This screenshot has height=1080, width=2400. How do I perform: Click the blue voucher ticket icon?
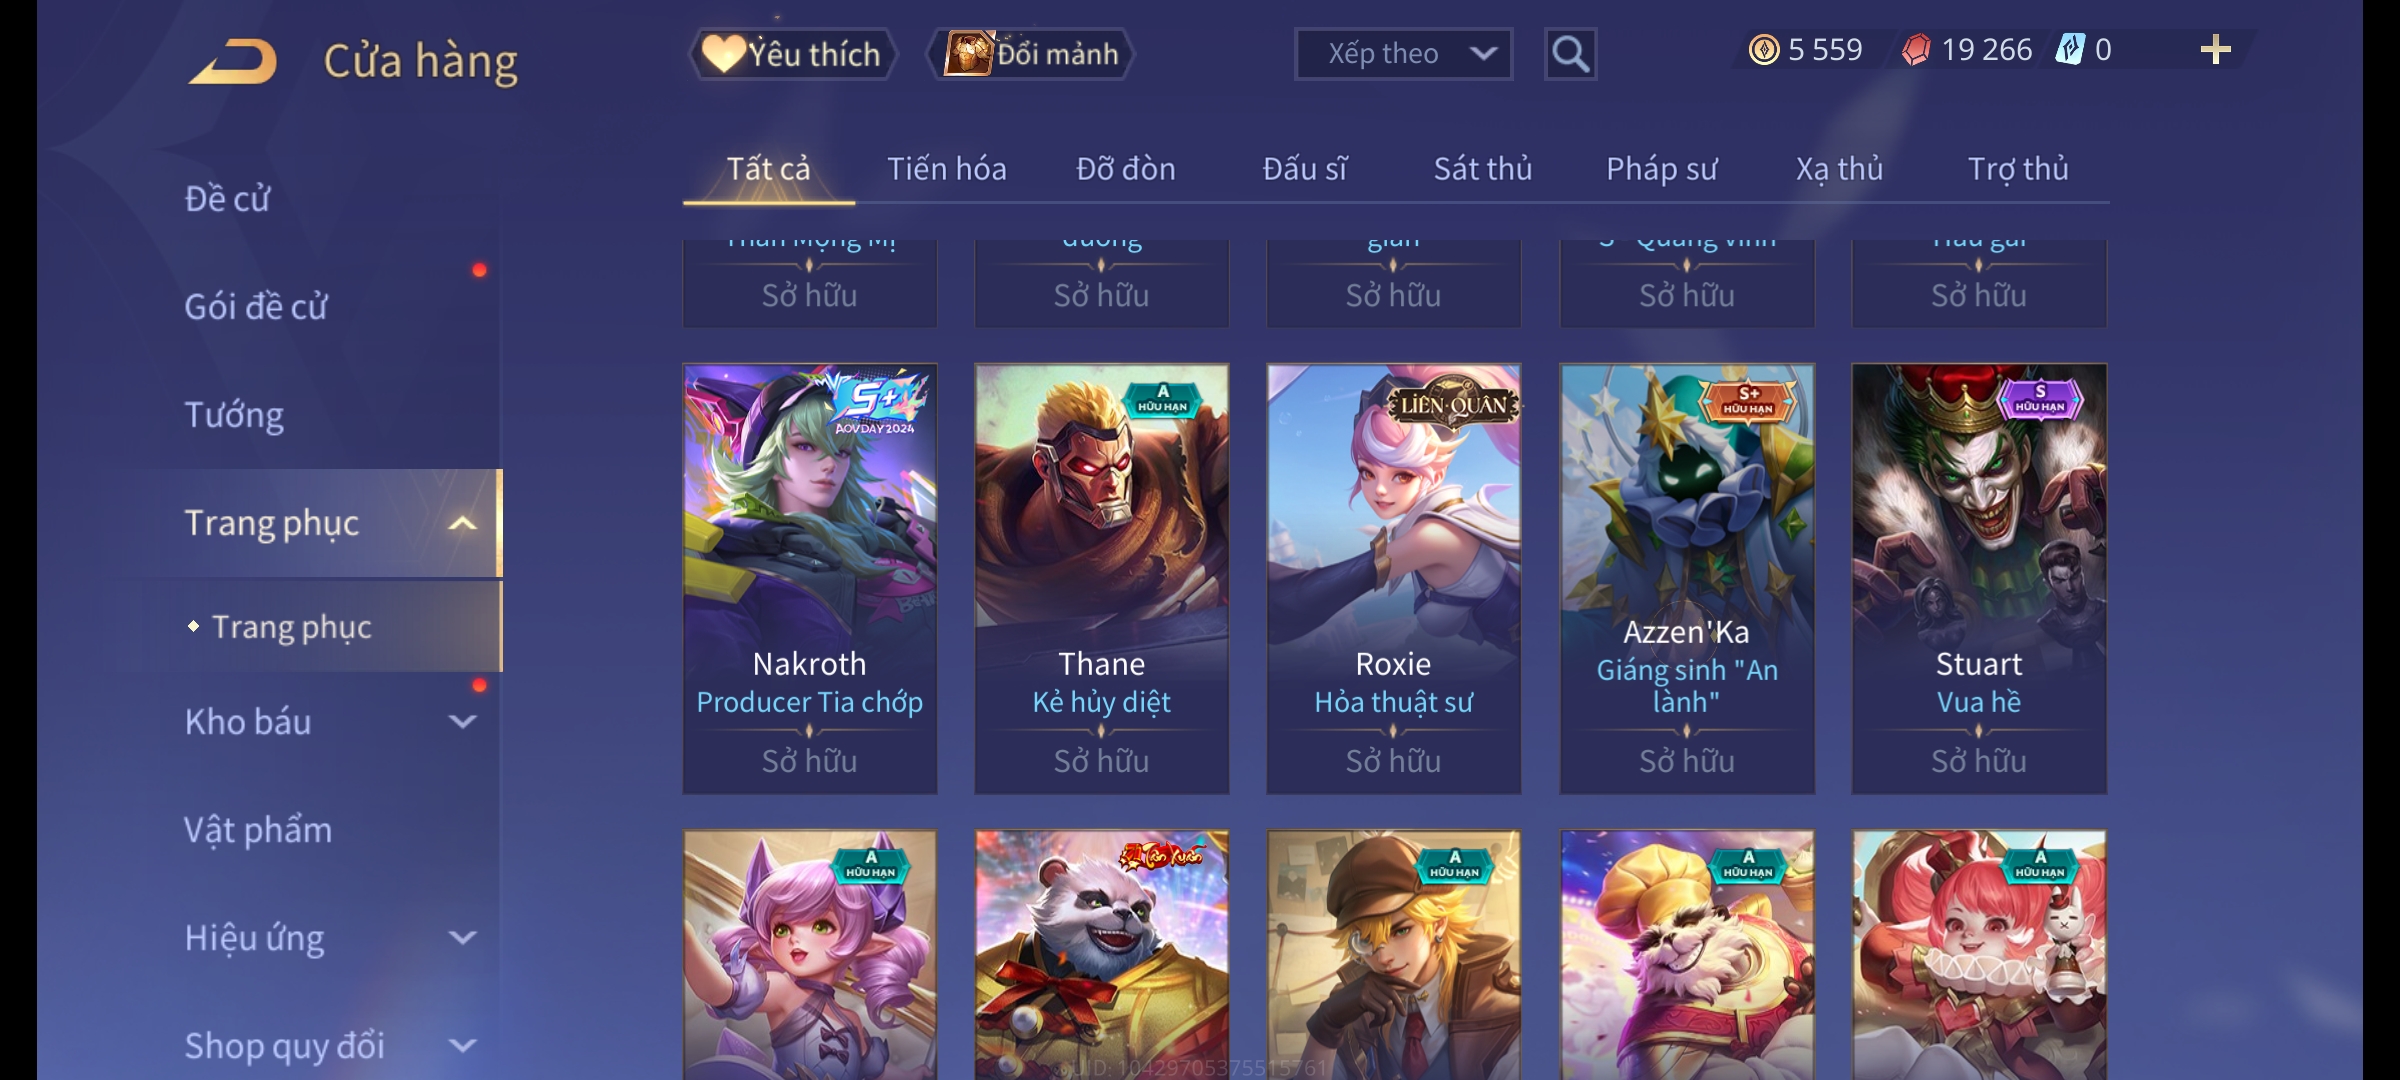tap(2070, 49)
